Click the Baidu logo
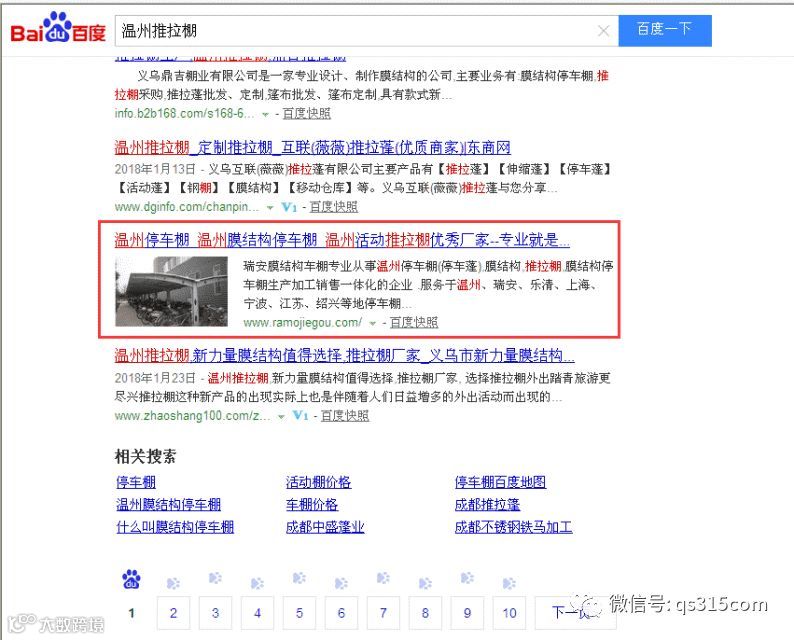This screenshot has height=640, width=794. point(58,28)
